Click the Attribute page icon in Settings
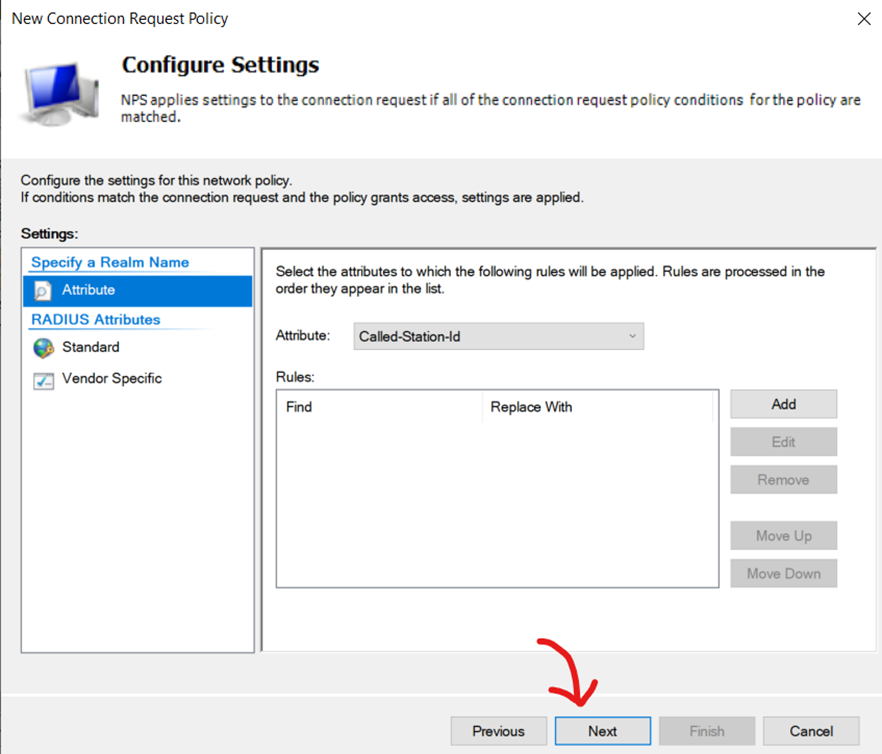 tap(43, 290)
